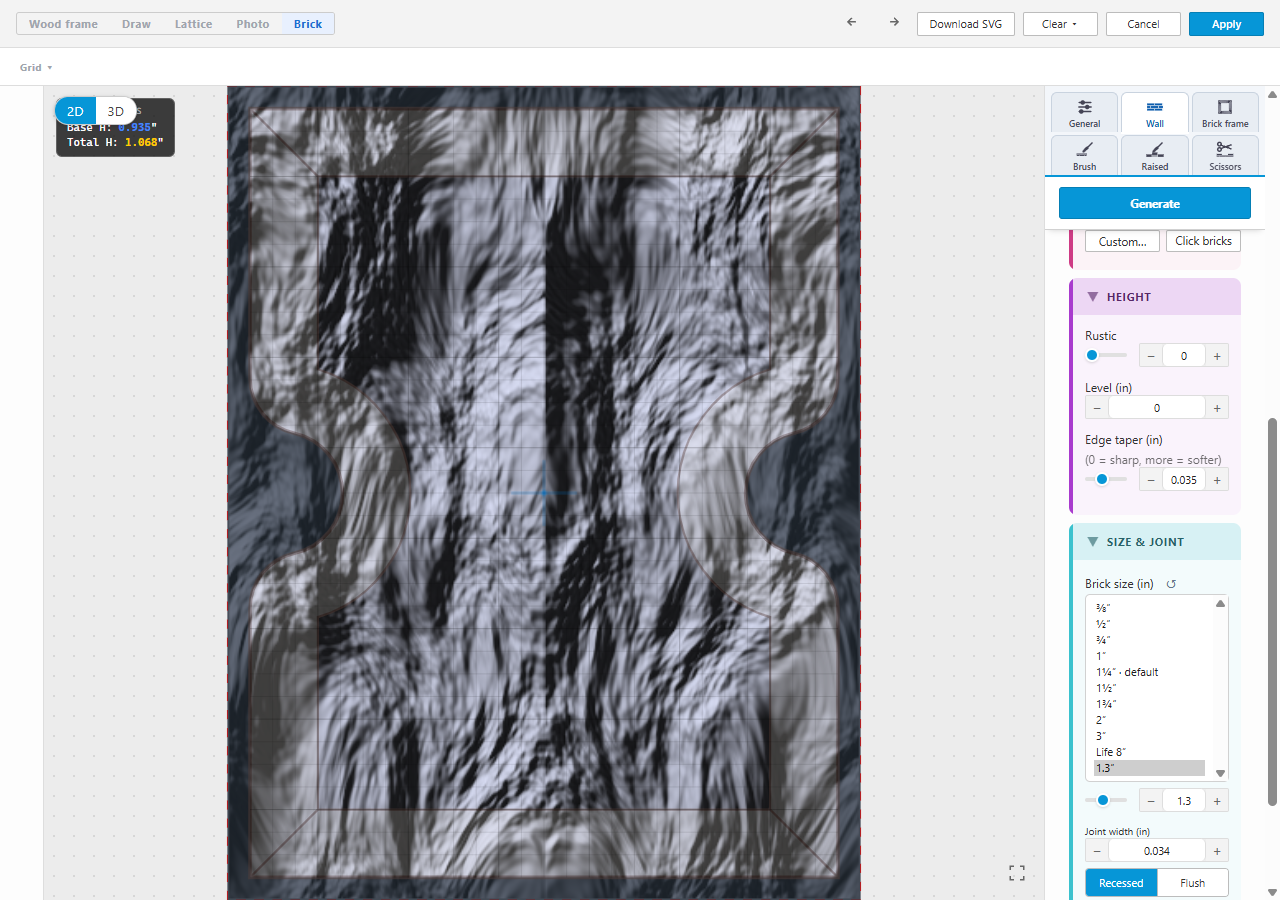Viewport: 1280px width, 900px height.
Task: Increase Edge taper with plus
Action: (1217, 480)
